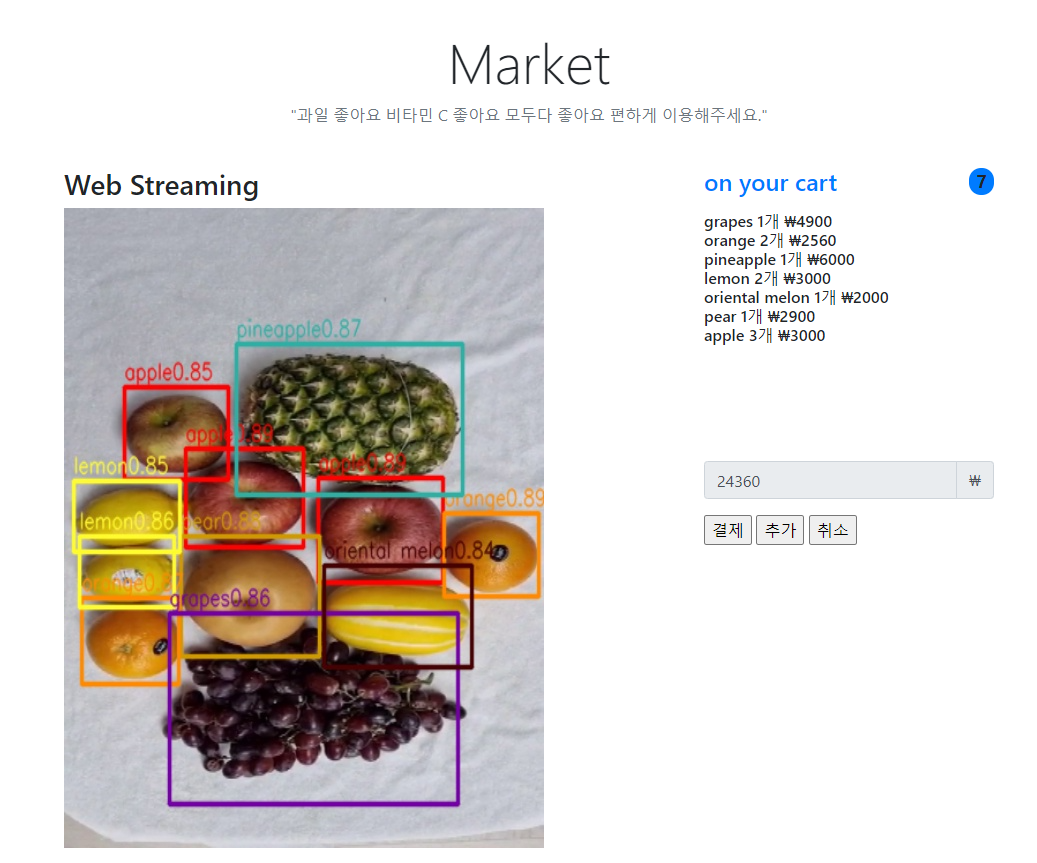
Task: Click the won currency symbol addon
Action: [975, 480]
